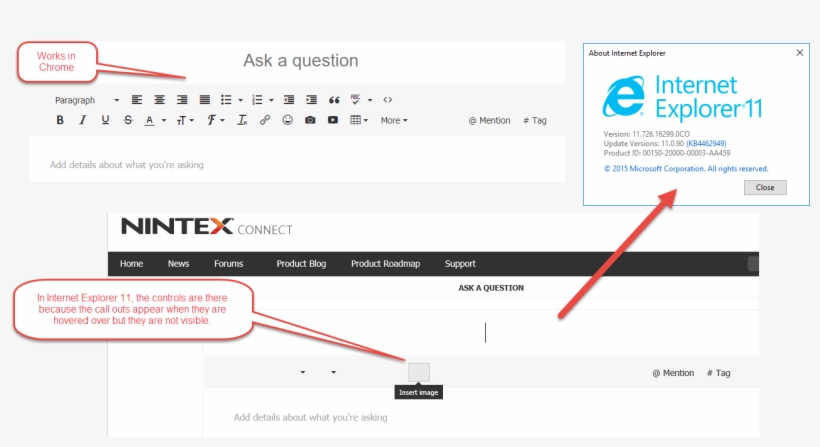The height and width of the screenshot is (447, 820).
Task: Expand the More toolbar menu
Action: pyautogui.click(x=394, y=120)
